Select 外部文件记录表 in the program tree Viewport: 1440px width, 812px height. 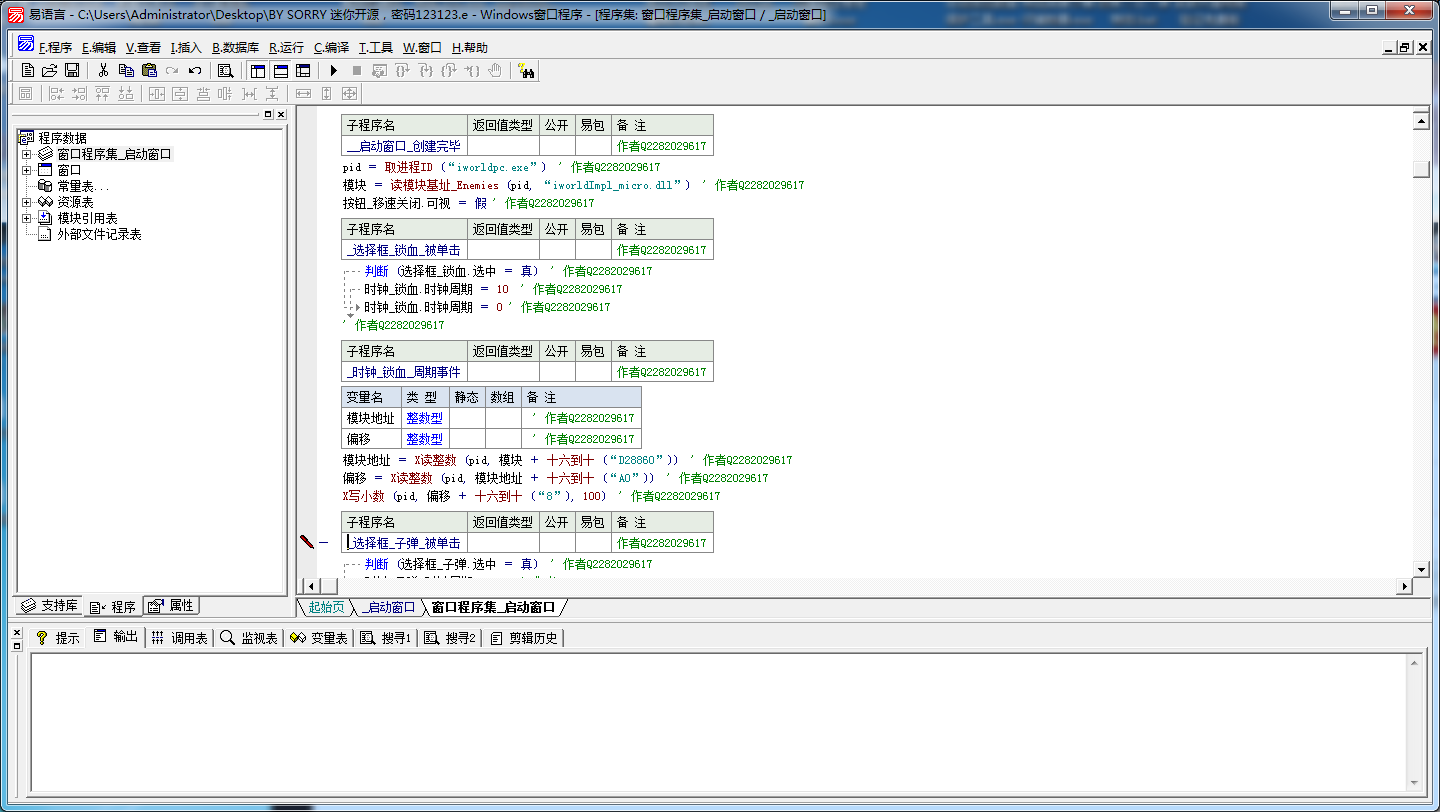coord(99,234)
